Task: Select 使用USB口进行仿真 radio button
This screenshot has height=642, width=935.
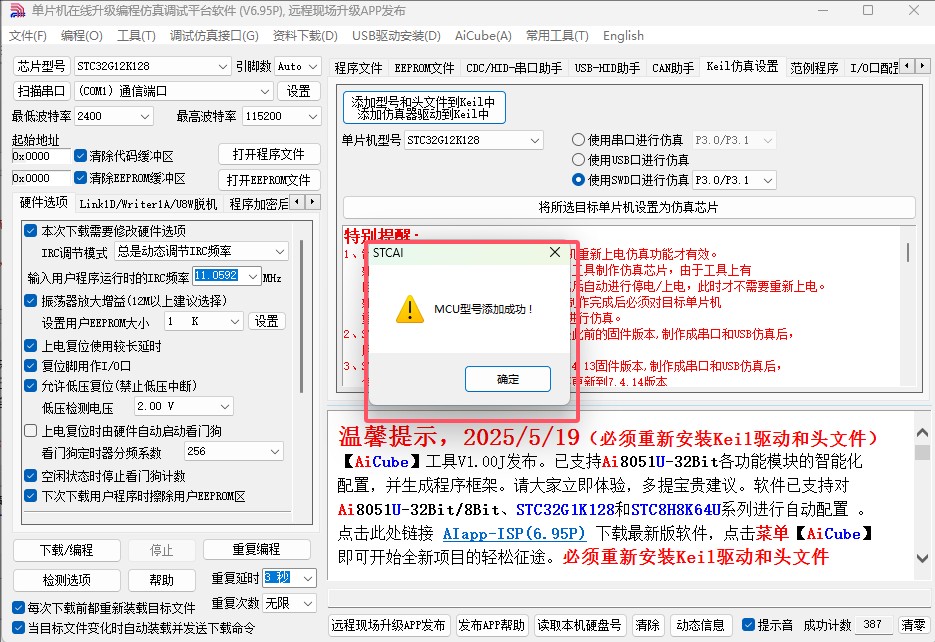Action: pos(578,160)
